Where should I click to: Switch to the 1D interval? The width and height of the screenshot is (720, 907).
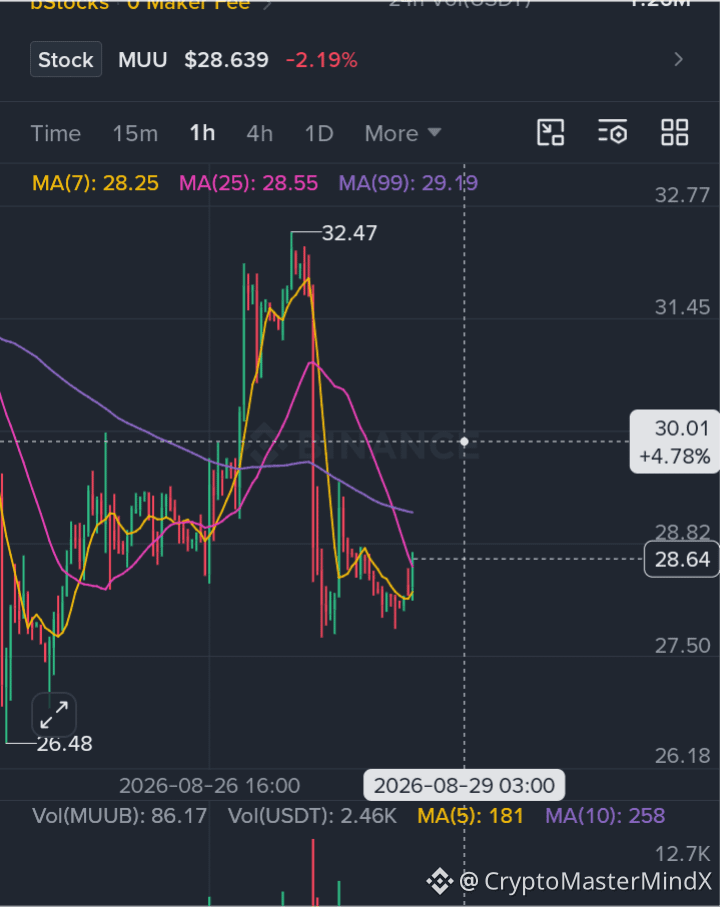click(x=319, y=134)
